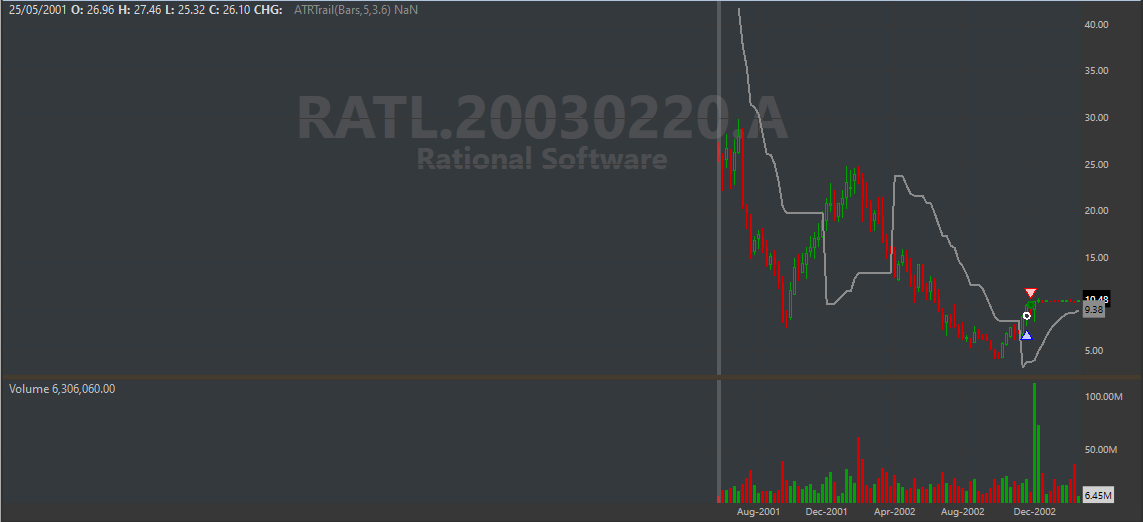Click the vertical crosshair cursor line in price pane
1143x522 pixels.
coord(719,188)
